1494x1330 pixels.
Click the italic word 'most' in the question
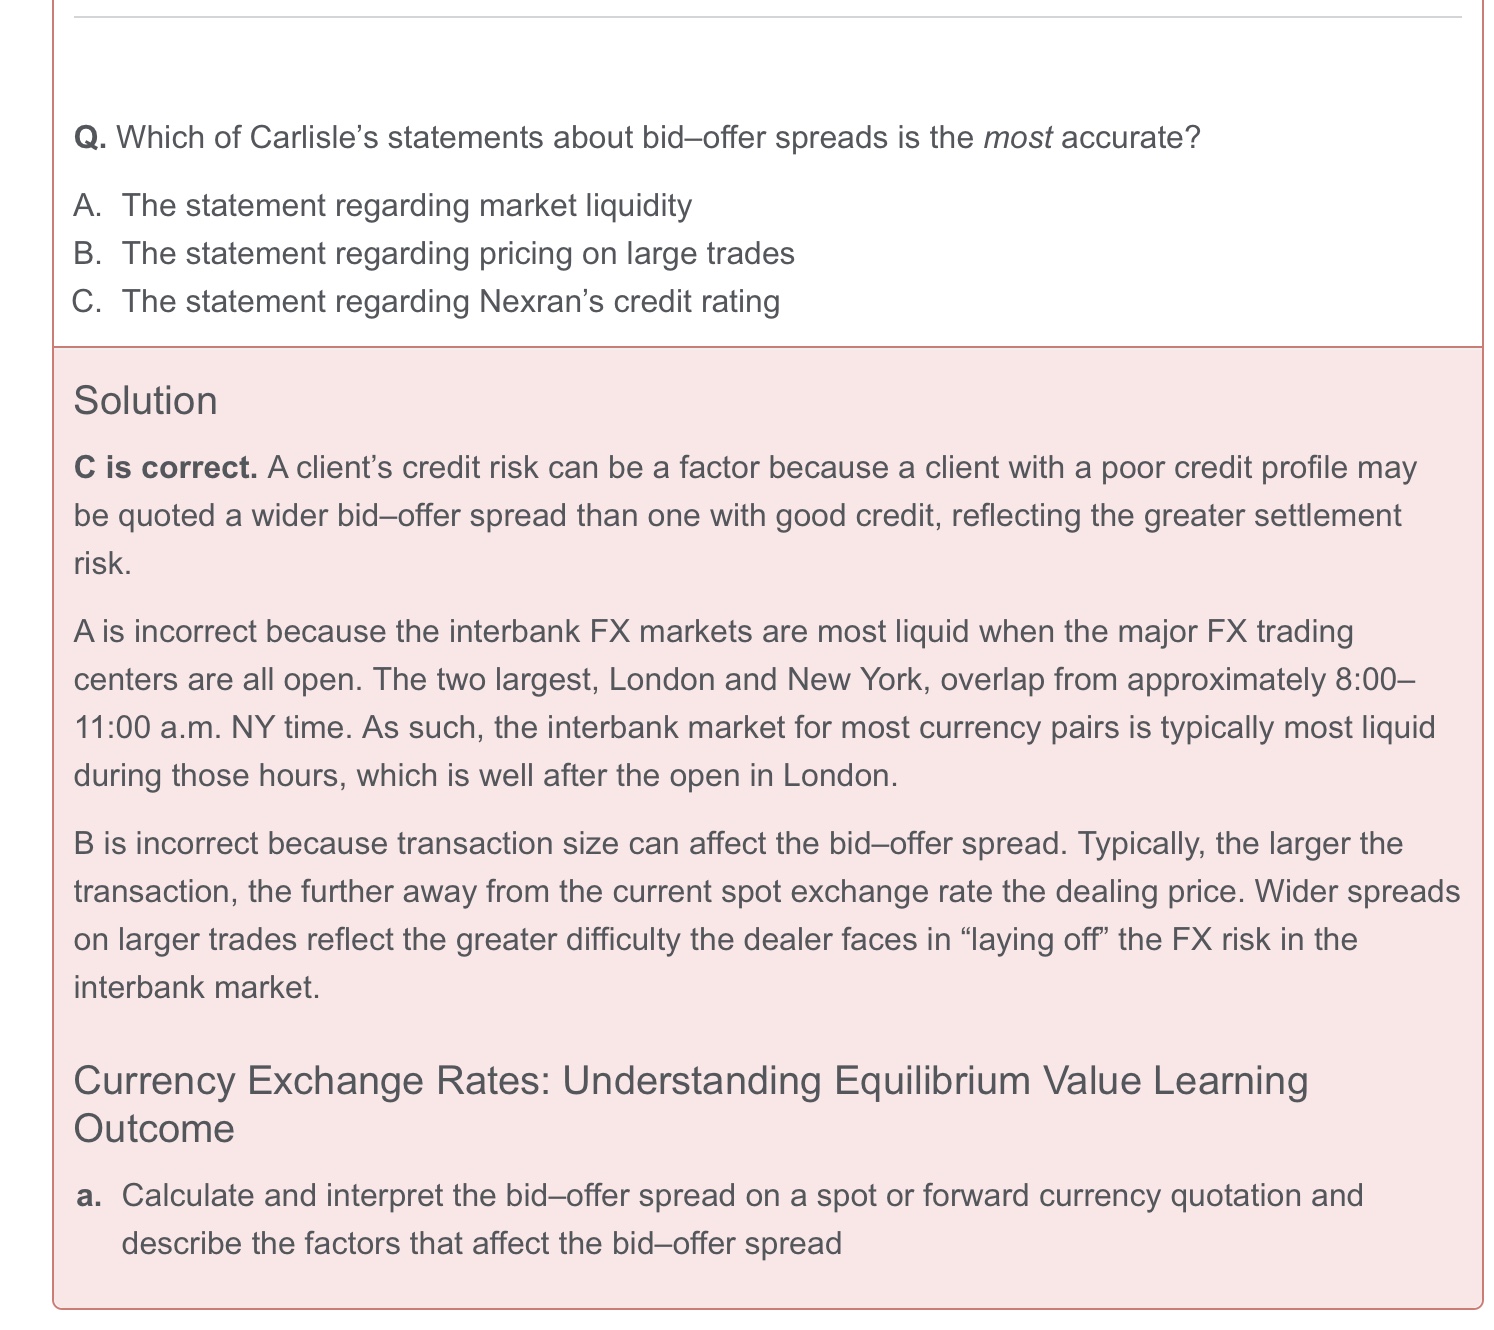pyautogui.click(x=1018, y=138)
